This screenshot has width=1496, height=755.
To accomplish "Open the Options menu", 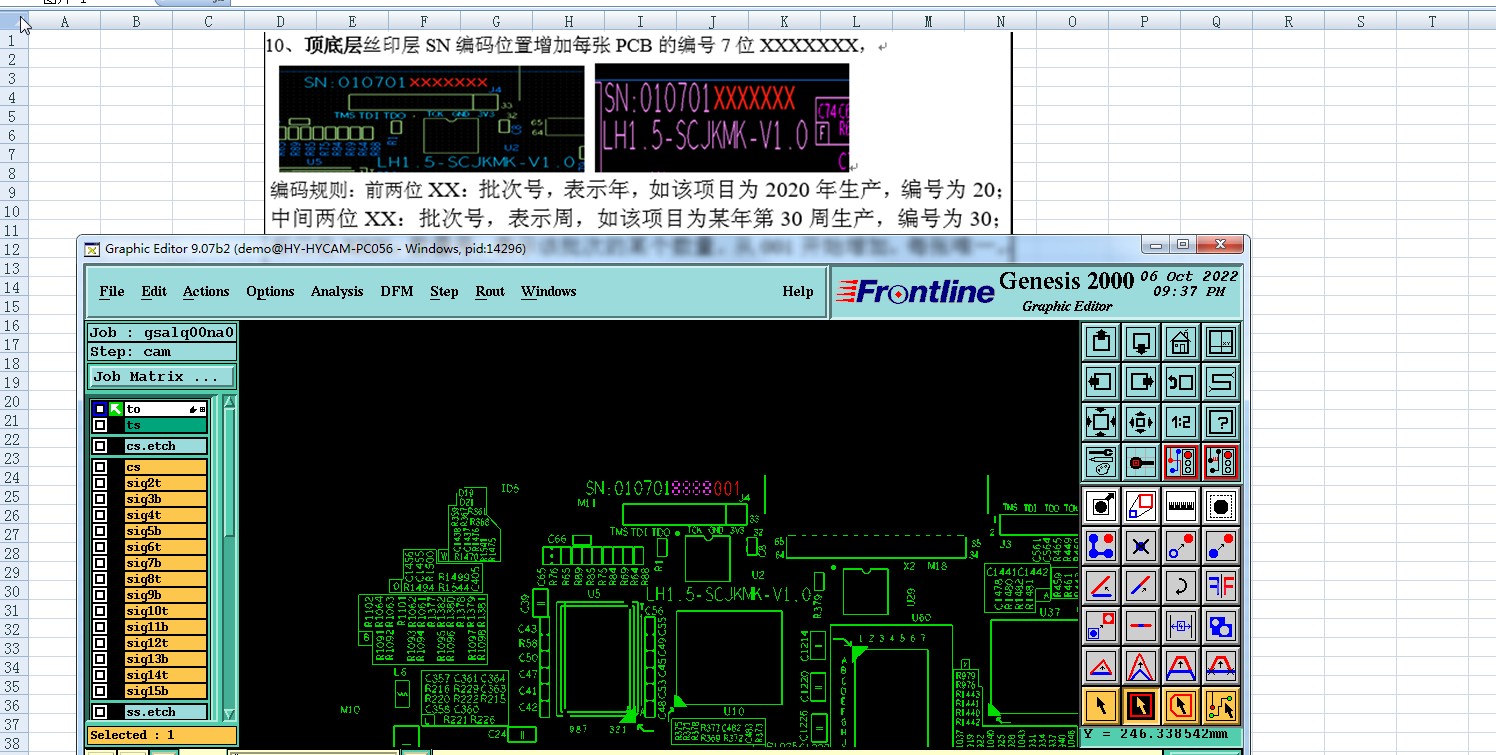I will 270,291.
